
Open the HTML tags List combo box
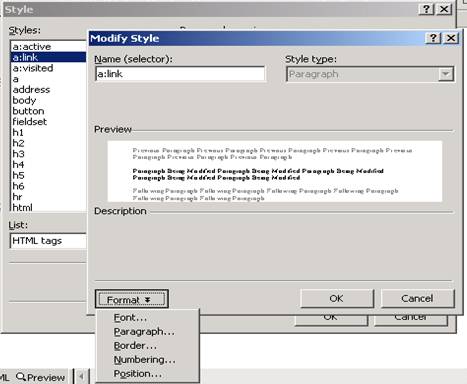click(x=48, y=241)
